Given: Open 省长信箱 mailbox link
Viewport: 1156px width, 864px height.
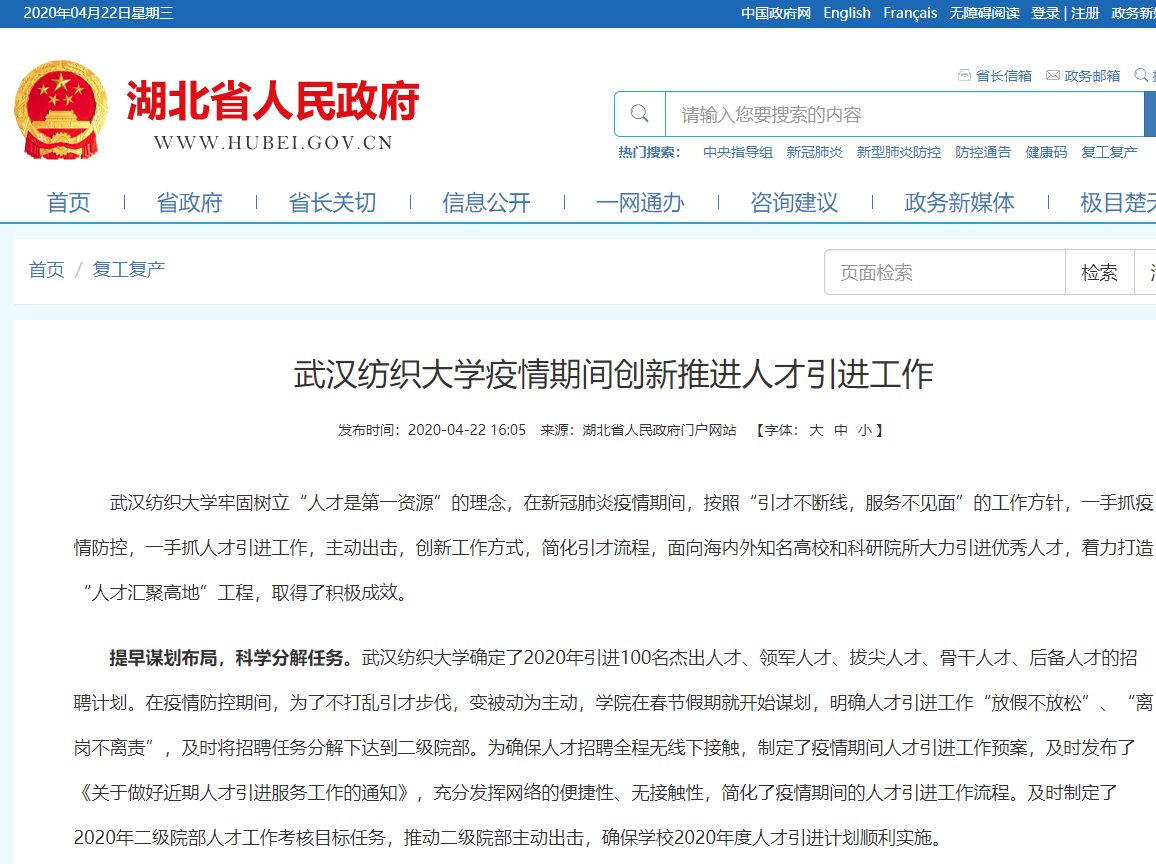Looking at the screenshot, I should coord(995,75).
